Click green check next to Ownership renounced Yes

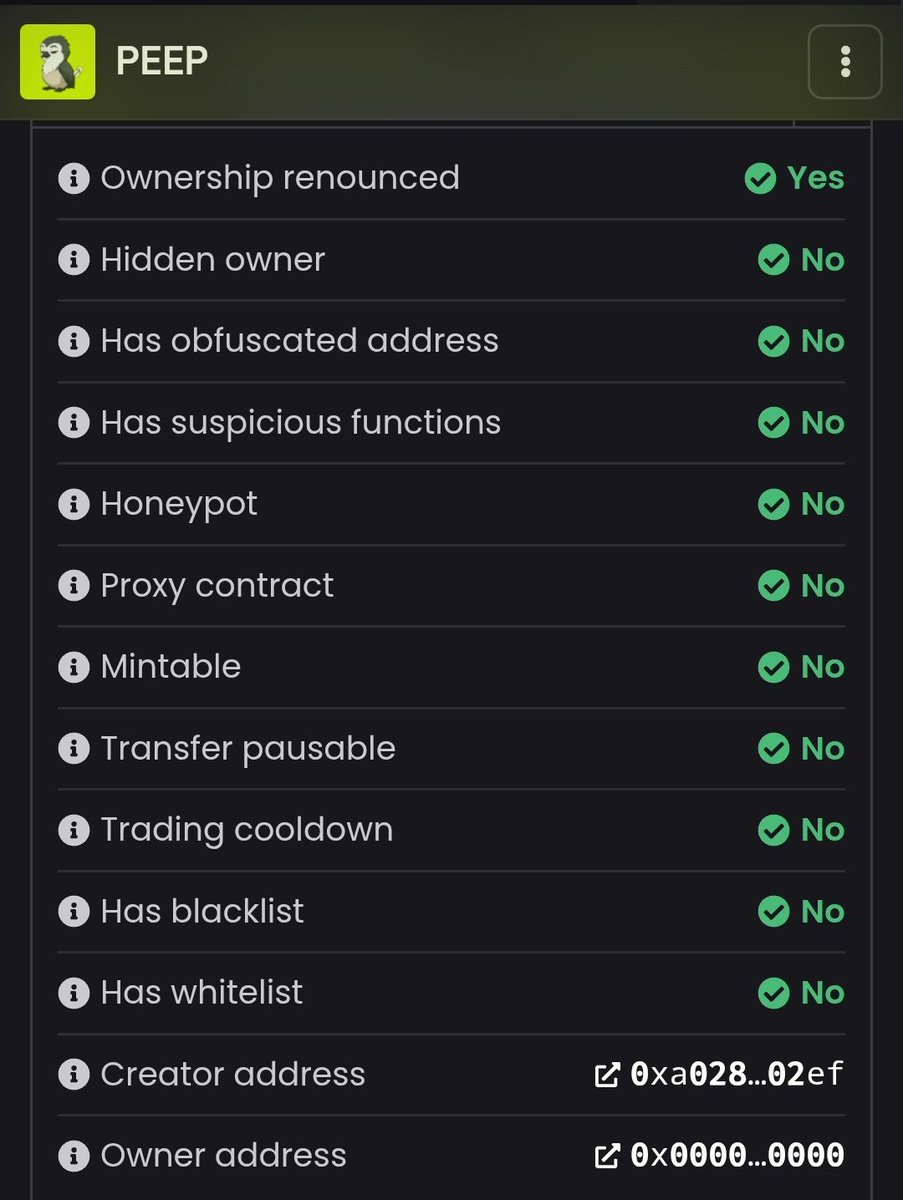(760, 179)
